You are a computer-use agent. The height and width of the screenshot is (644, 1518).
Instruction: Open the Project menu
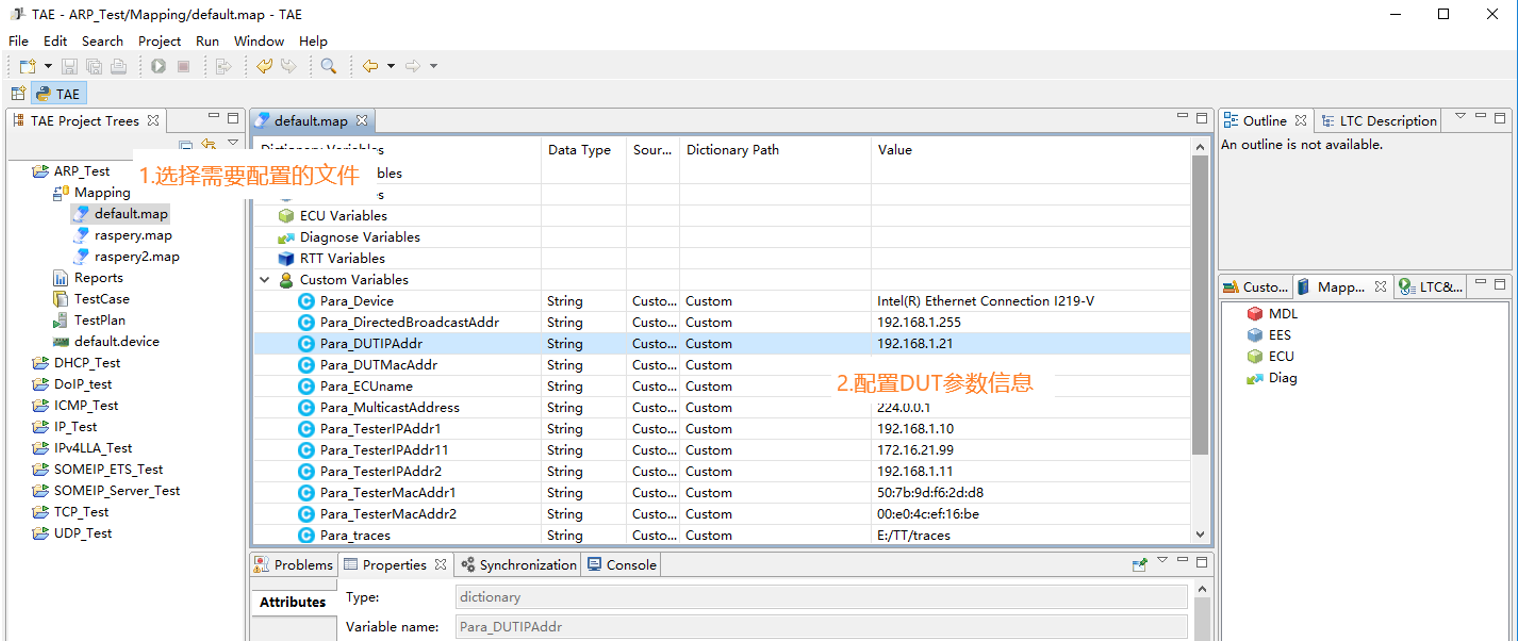160,41
